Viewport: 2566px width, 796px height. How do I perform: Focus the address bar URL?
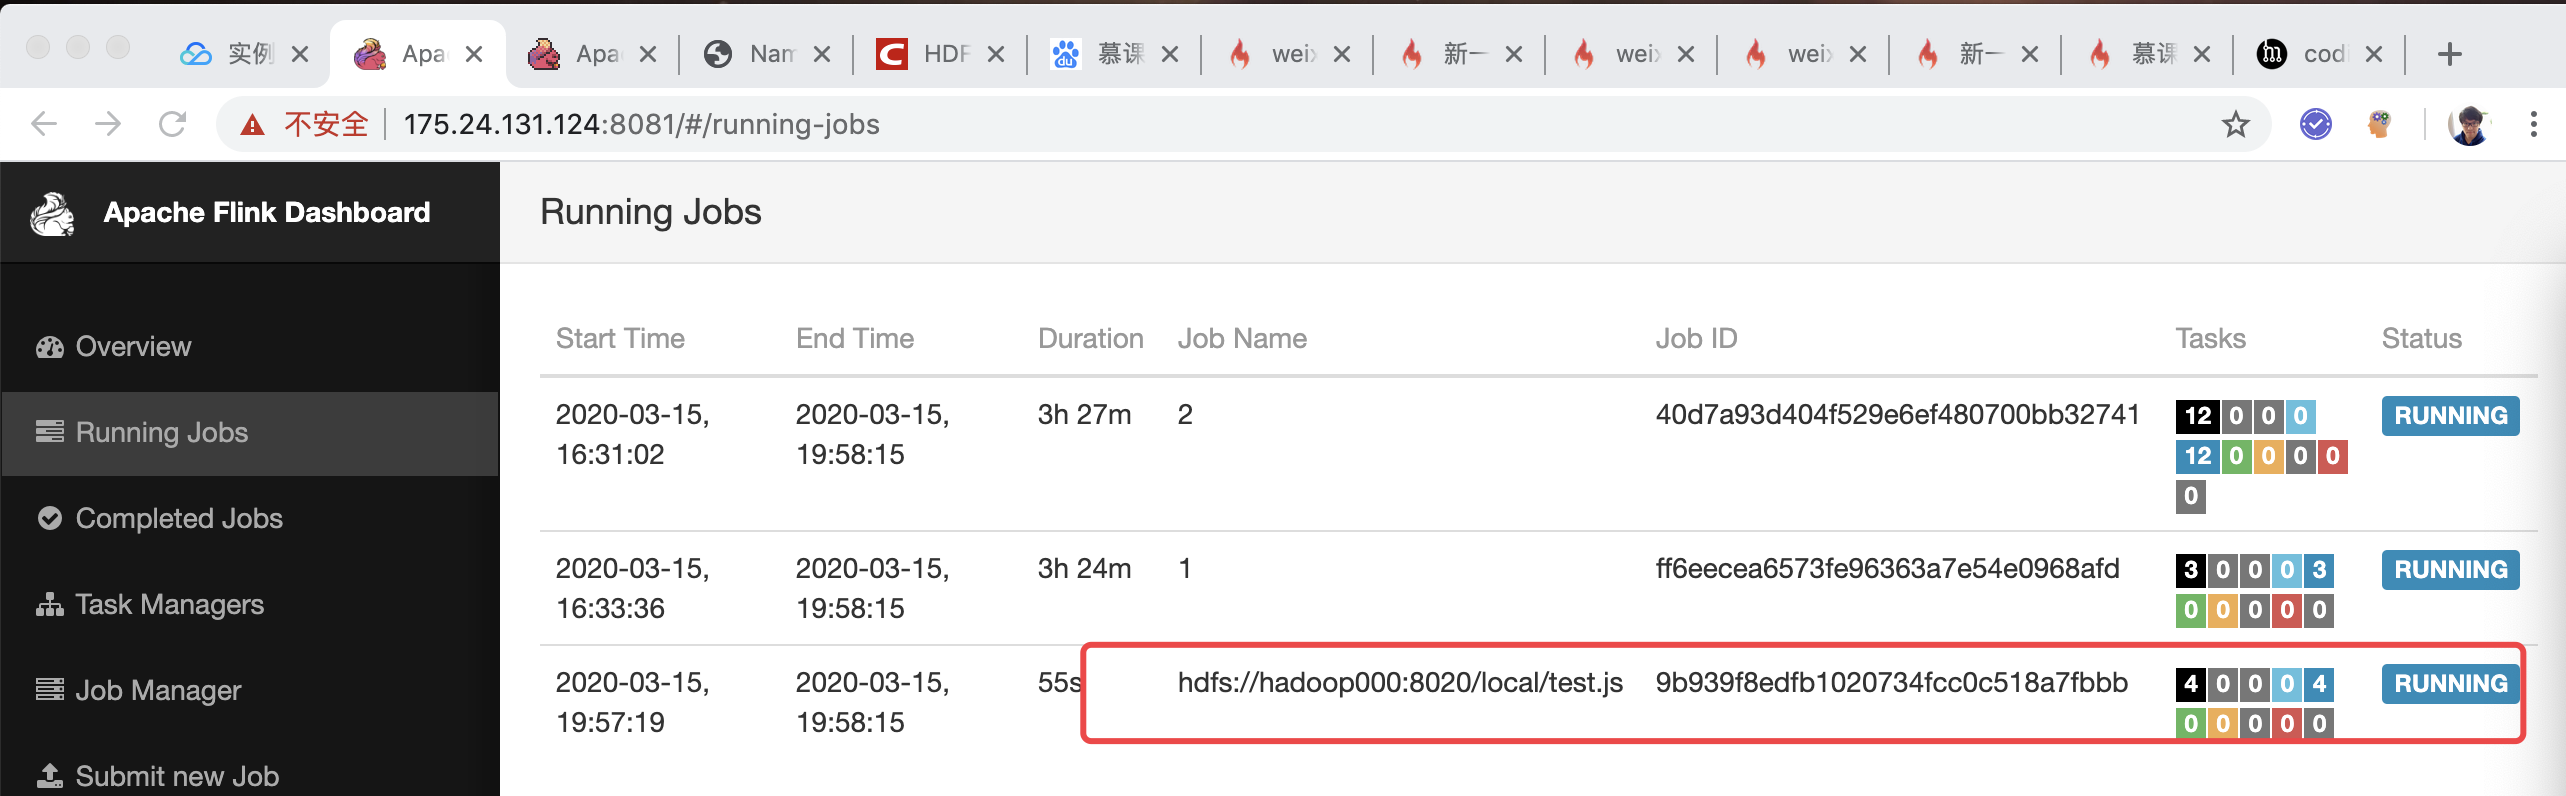point(641,124)
